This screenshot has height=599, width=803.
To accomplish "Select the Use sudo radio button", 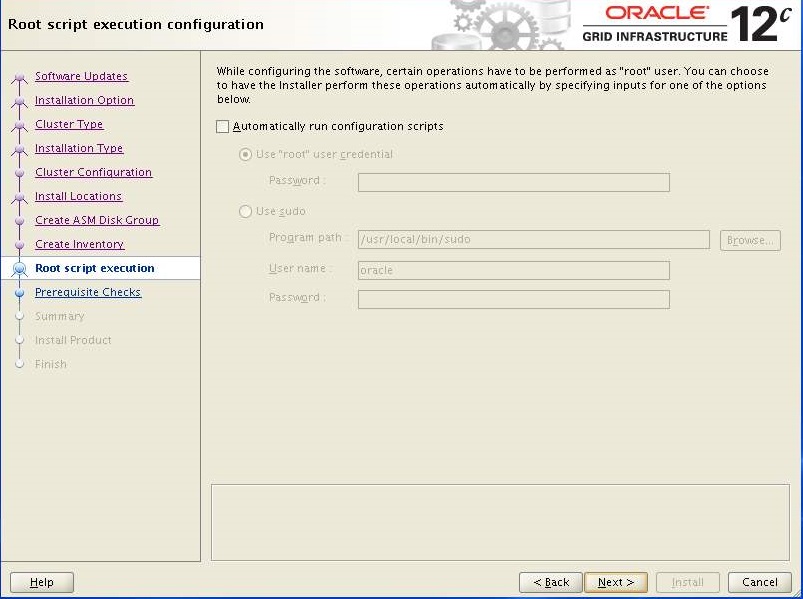I will [246, 211].
